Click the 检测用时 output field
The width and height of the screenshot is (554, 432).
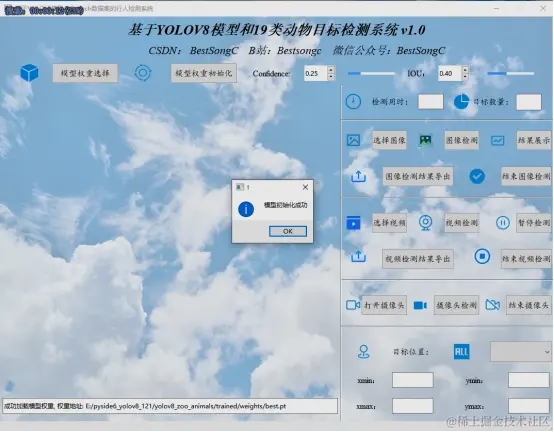point(431,102)
